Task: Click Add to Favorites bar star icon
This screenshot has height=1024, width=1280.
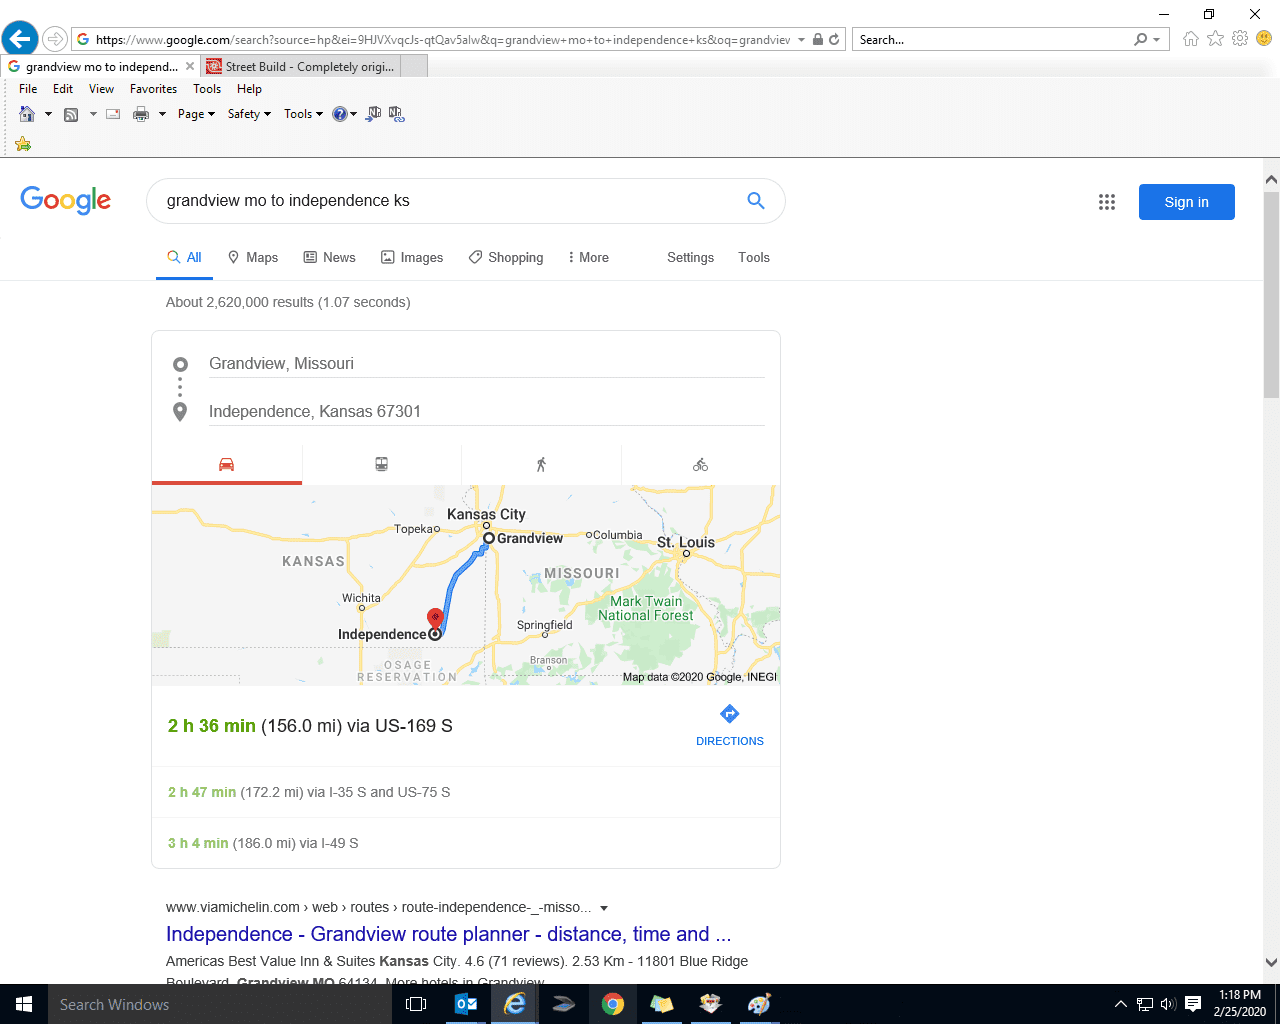Action: pos(23,144)
